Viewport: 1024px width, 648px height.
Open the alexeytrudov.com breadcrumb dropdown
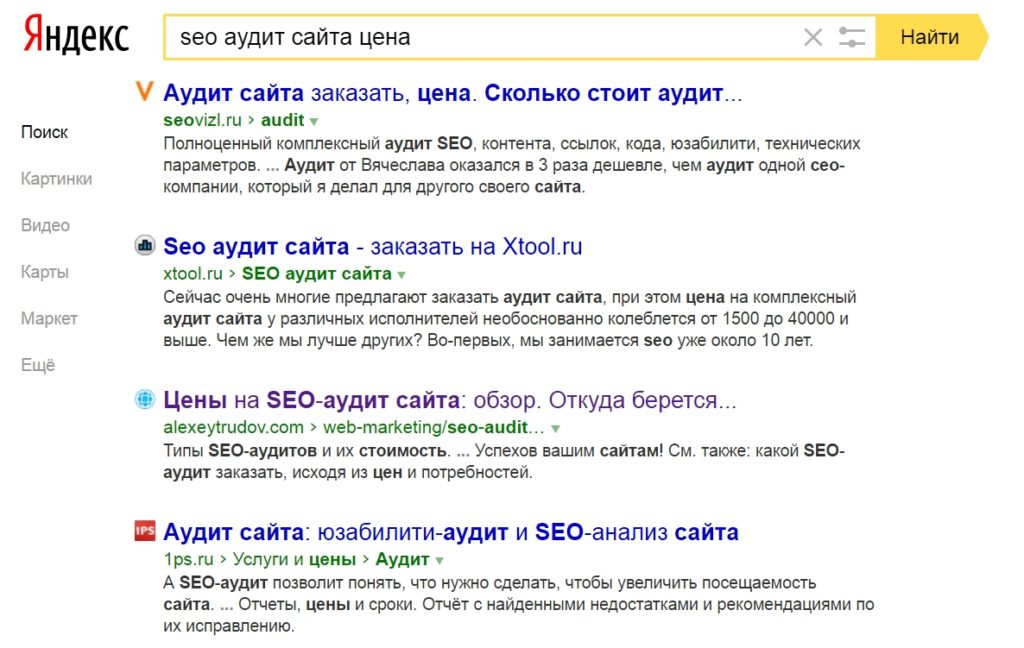pos(554,427)
